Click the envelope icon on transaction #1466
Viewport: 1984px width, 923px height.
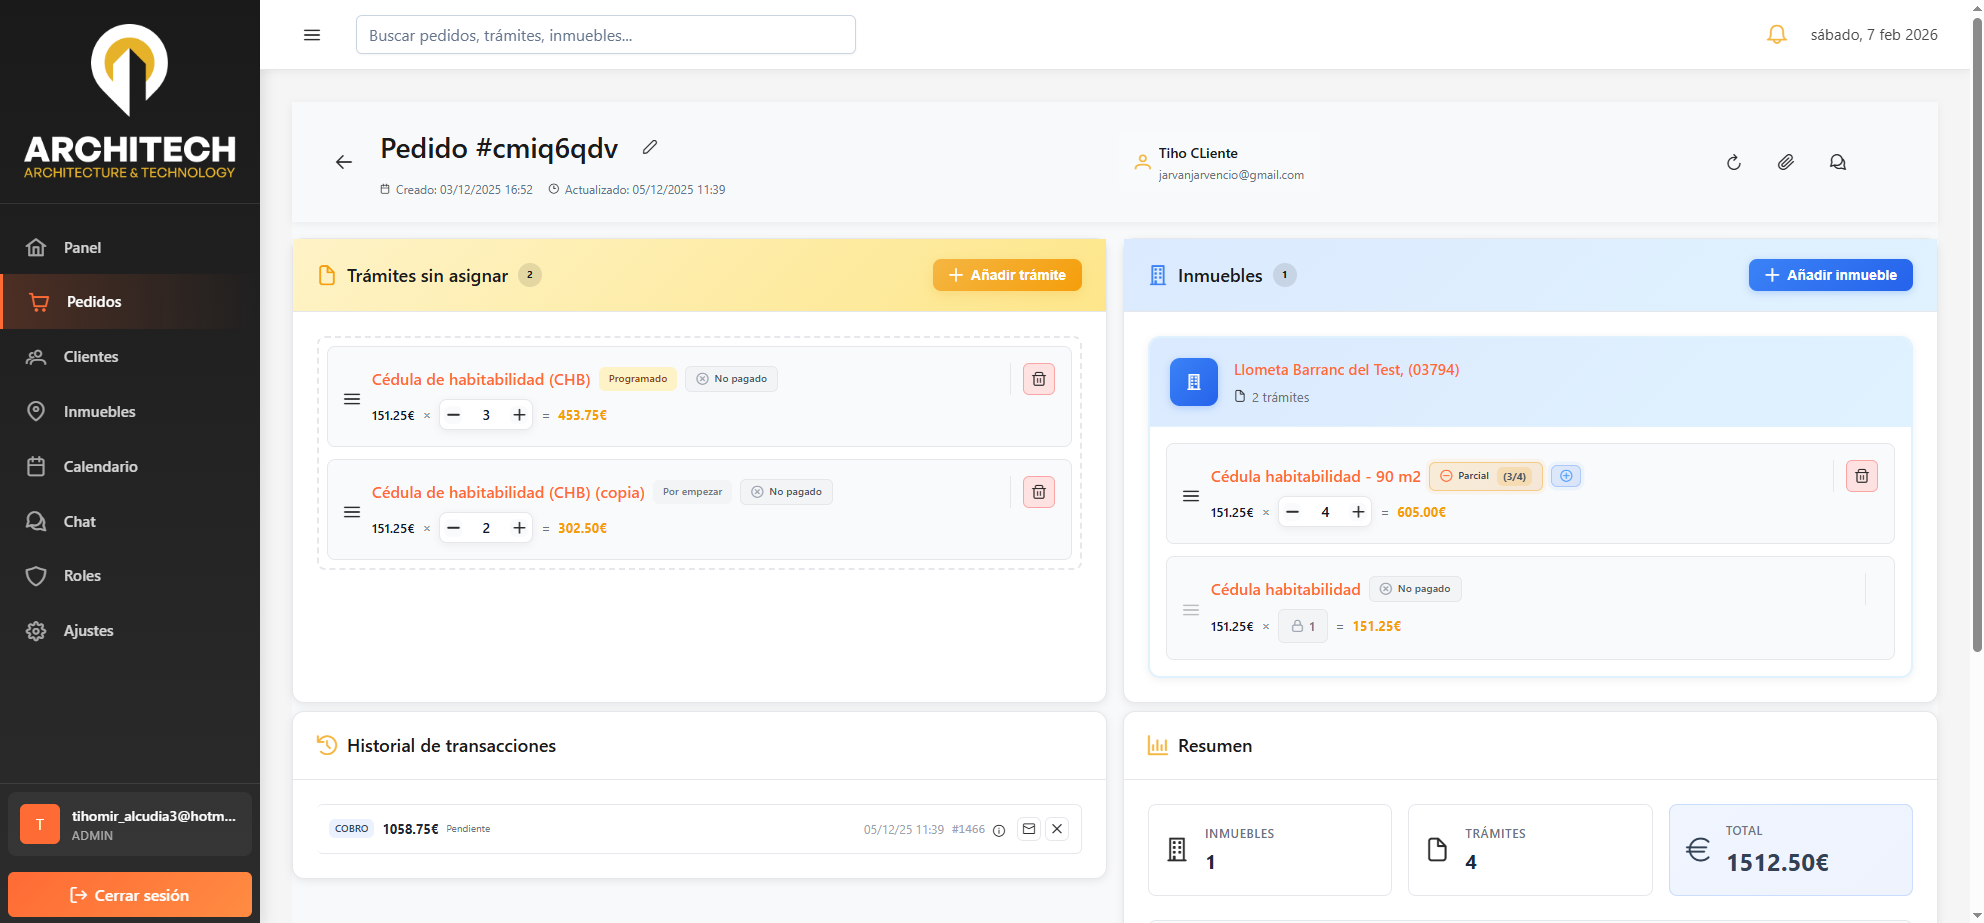point(1029,829)
